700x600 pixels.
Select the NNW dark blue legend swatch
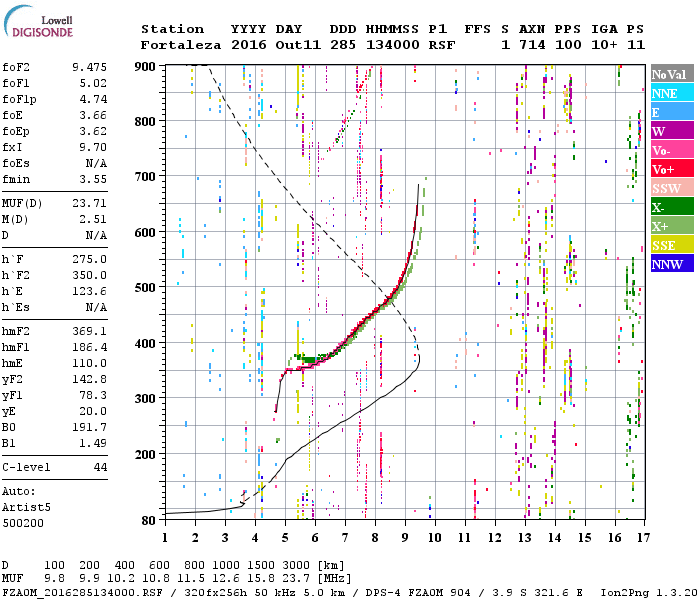(x=672, y=263)
